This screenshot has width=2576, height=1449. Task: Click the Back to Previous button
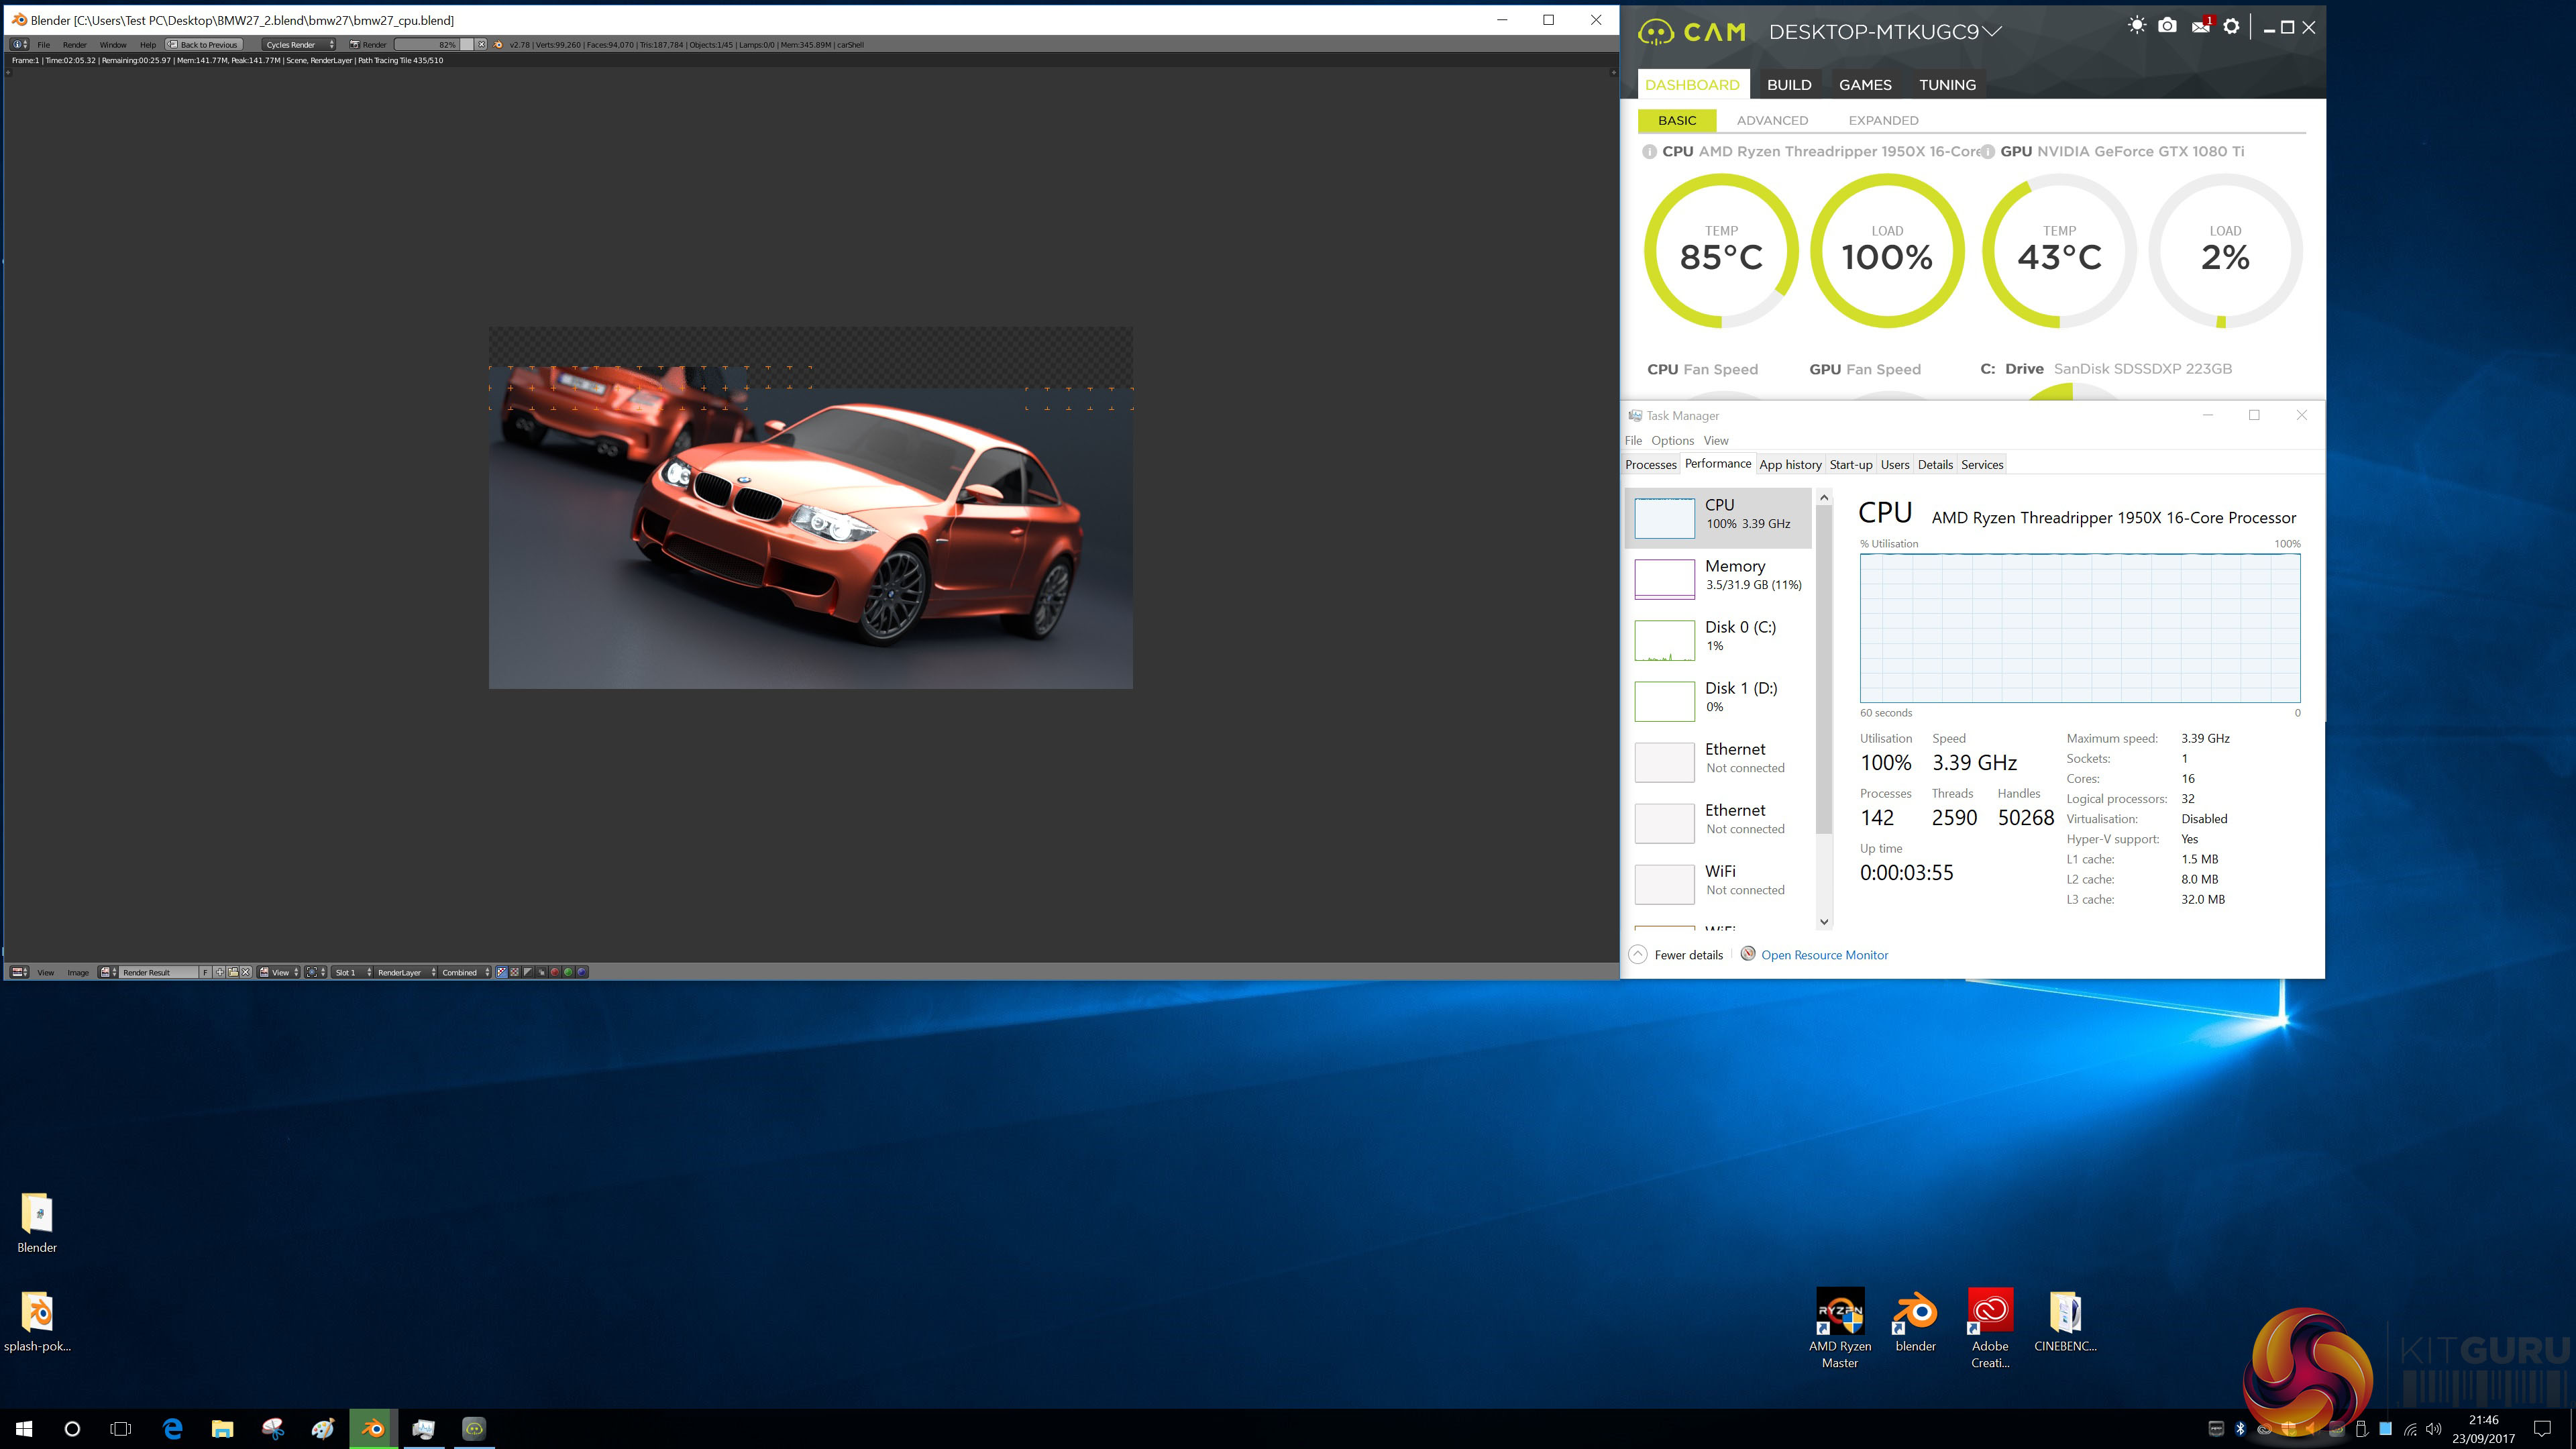204,44
